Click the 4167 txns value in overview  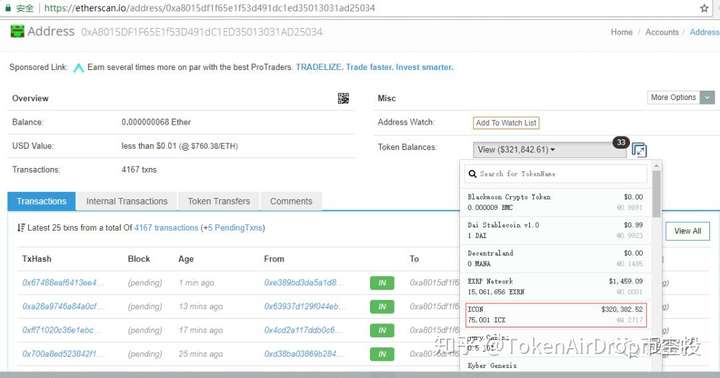[139, 170]
